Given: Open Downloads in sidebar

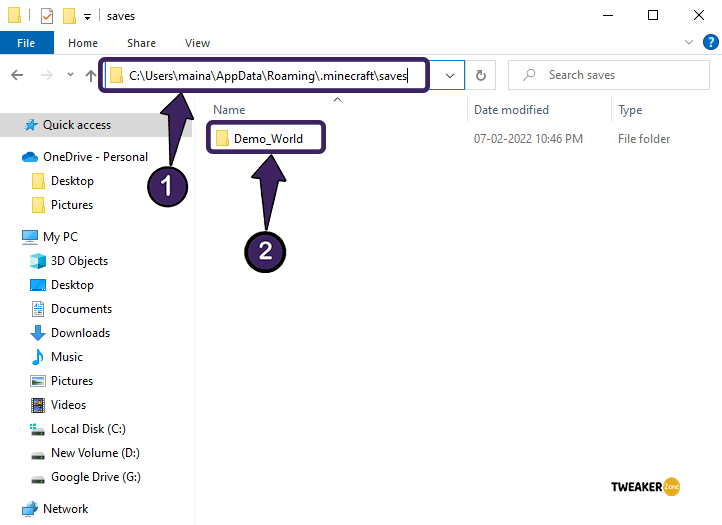Looking at the screenshot, I should coord(81,333).
